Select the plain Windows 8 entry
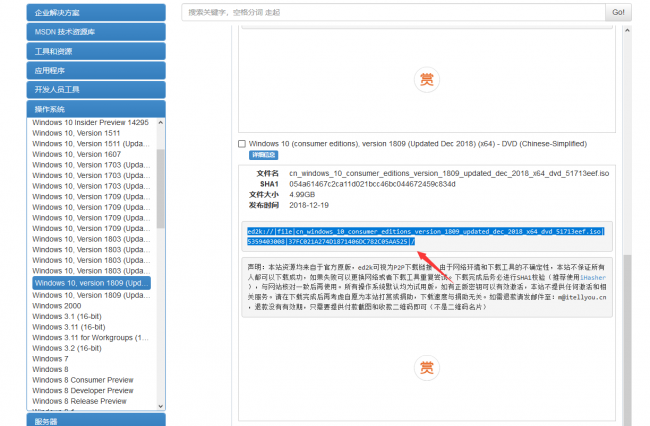The width and height of the screenshot is (650, 426). pos(50,369)
